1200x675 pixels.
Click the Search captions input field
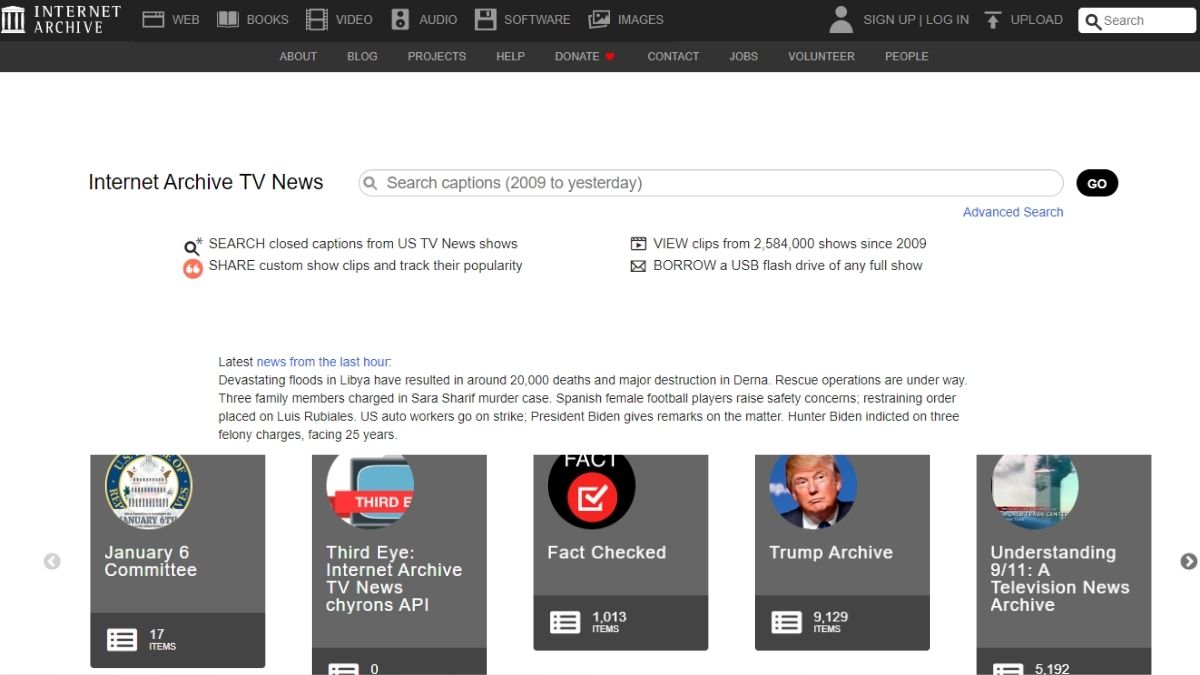pos(710,183)
